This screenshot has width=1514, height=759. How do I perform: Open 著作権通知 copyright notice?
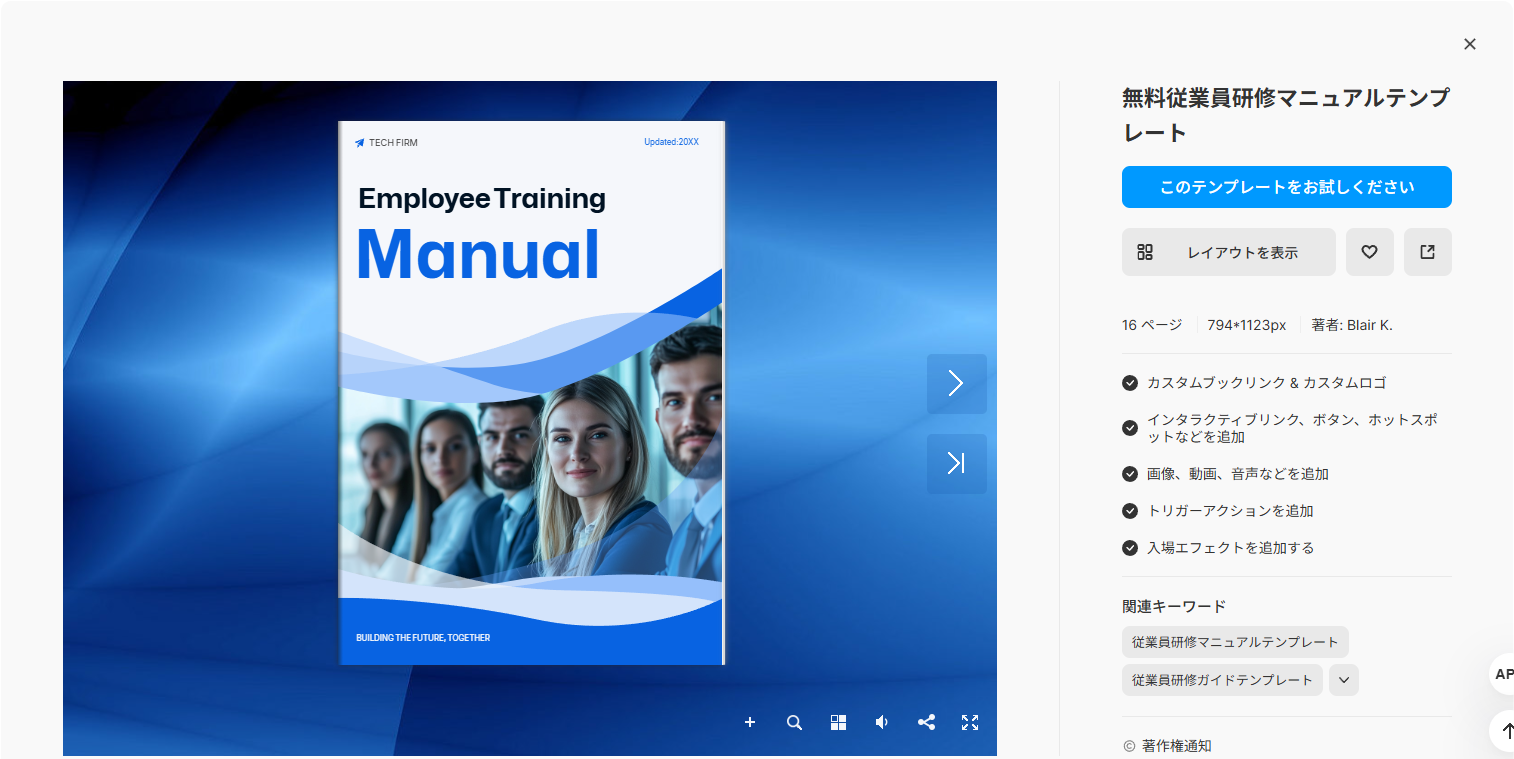click(1168, 746)
